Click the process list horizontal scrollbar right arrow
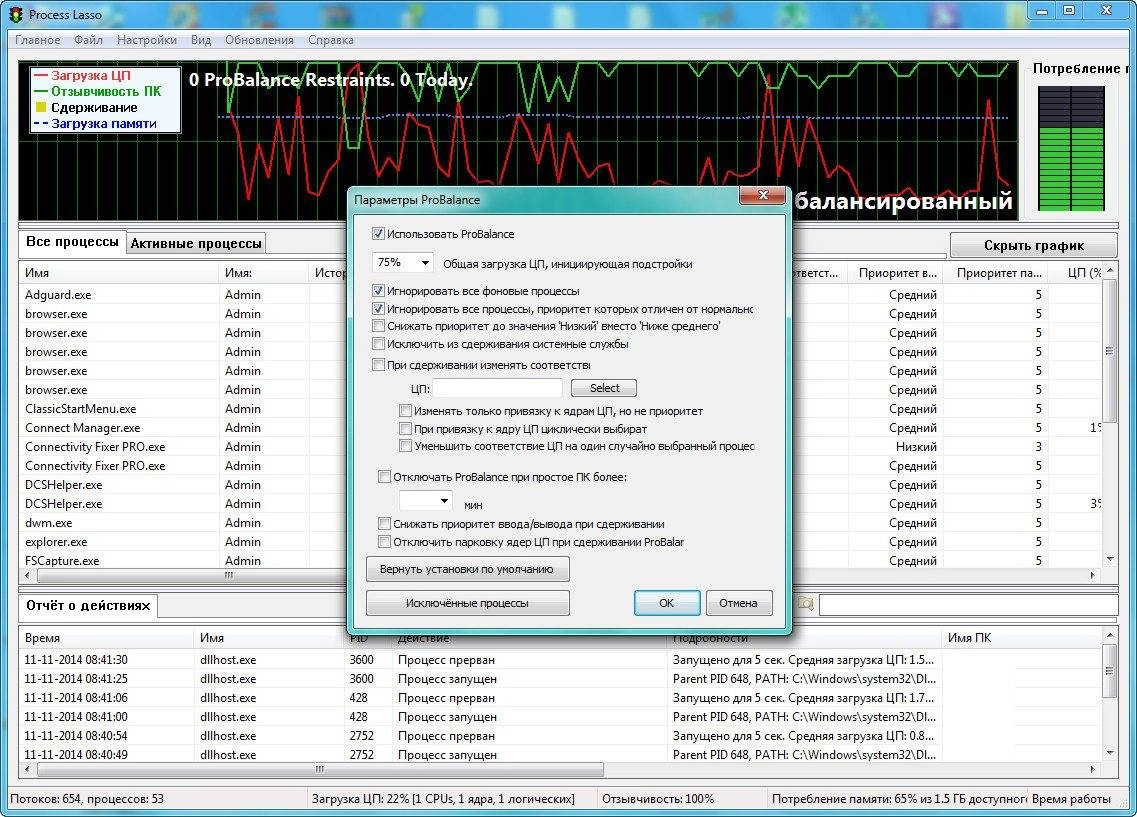The height and width of the screenshot is (817, 1137). coord(1093,575)
